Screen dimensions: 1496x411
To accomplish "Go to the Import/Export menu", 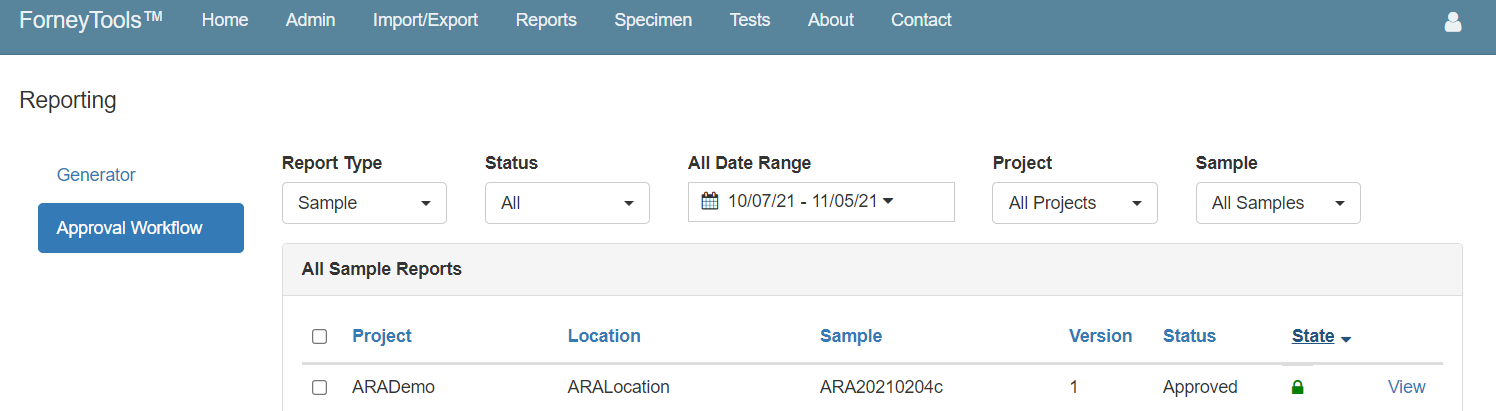I will (425, 20).
